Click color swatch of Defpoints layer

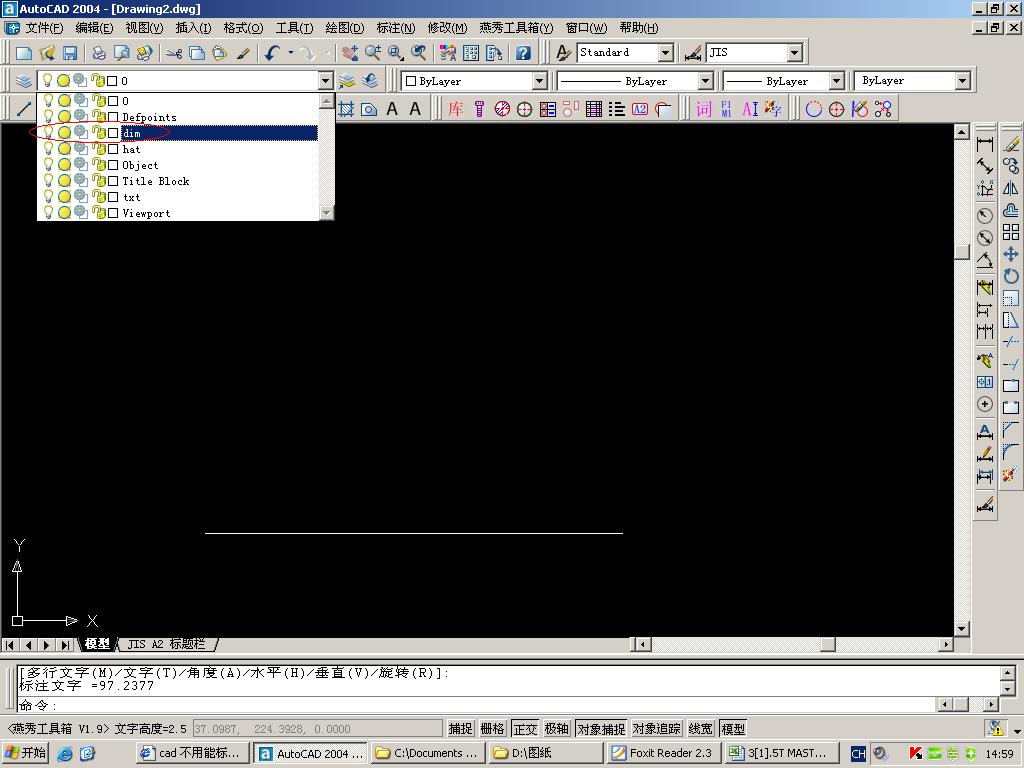tap(113, 117)
